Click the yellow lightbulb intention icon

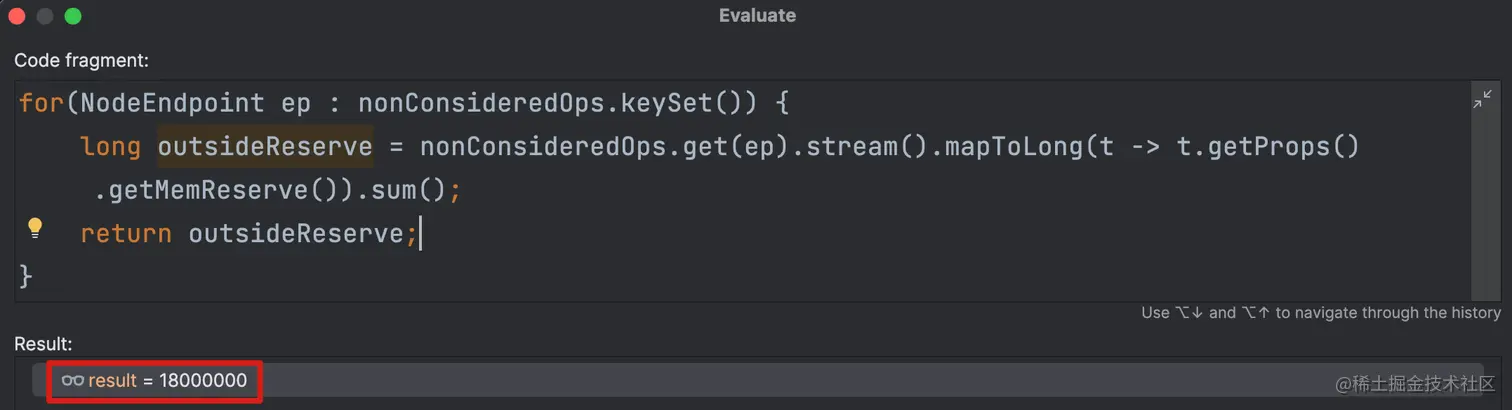coord(35,228)
